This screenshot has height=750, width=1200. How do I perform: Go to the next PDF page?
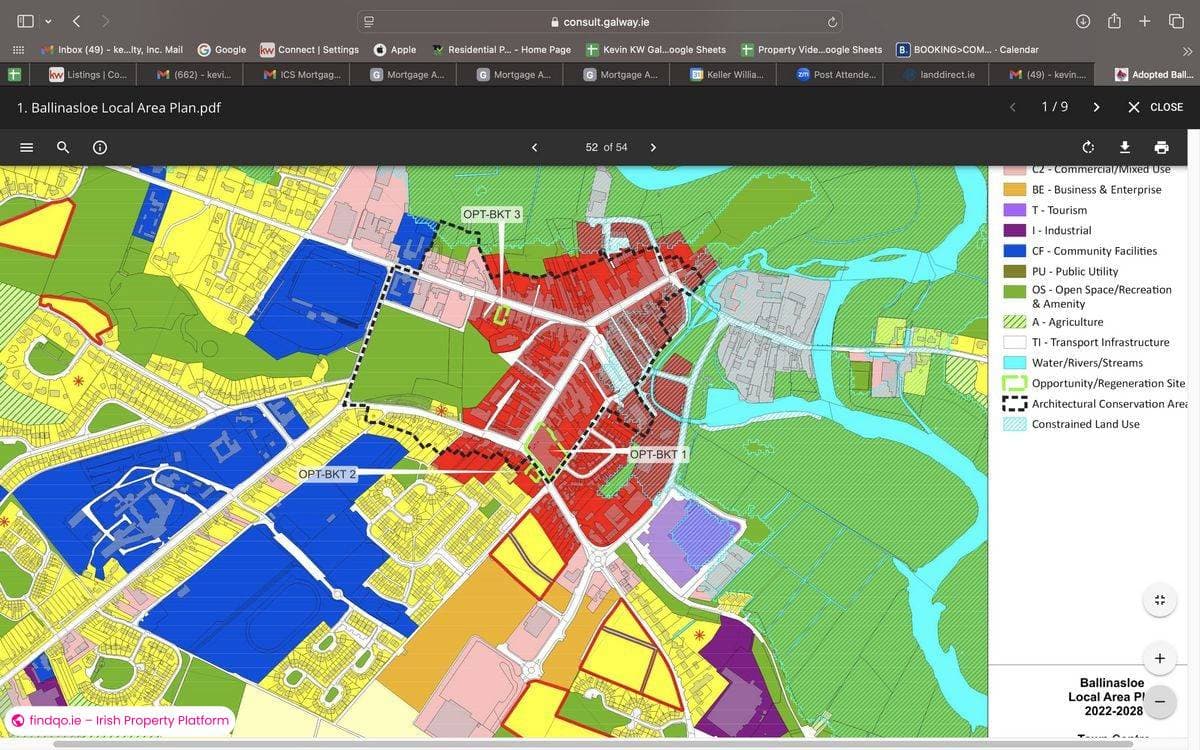point(653,147)
